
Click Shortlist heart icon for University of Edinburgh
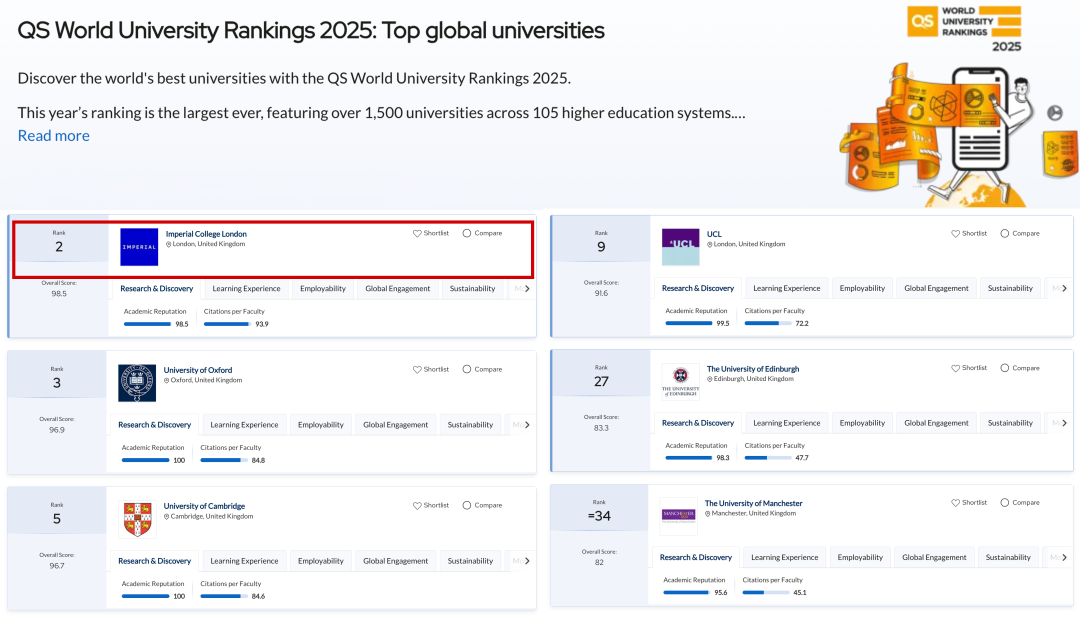(x=955, y=369)
